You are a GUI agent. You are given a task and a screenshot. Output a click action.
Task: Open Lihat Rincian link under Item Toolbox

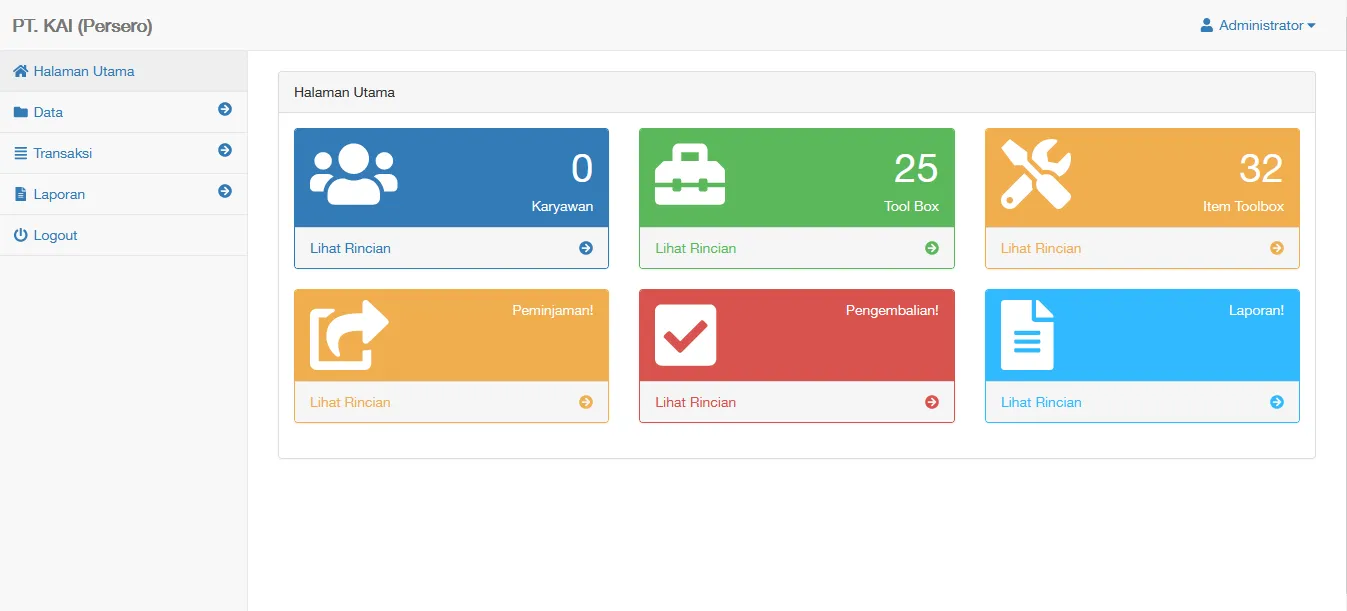(1041, 248)
